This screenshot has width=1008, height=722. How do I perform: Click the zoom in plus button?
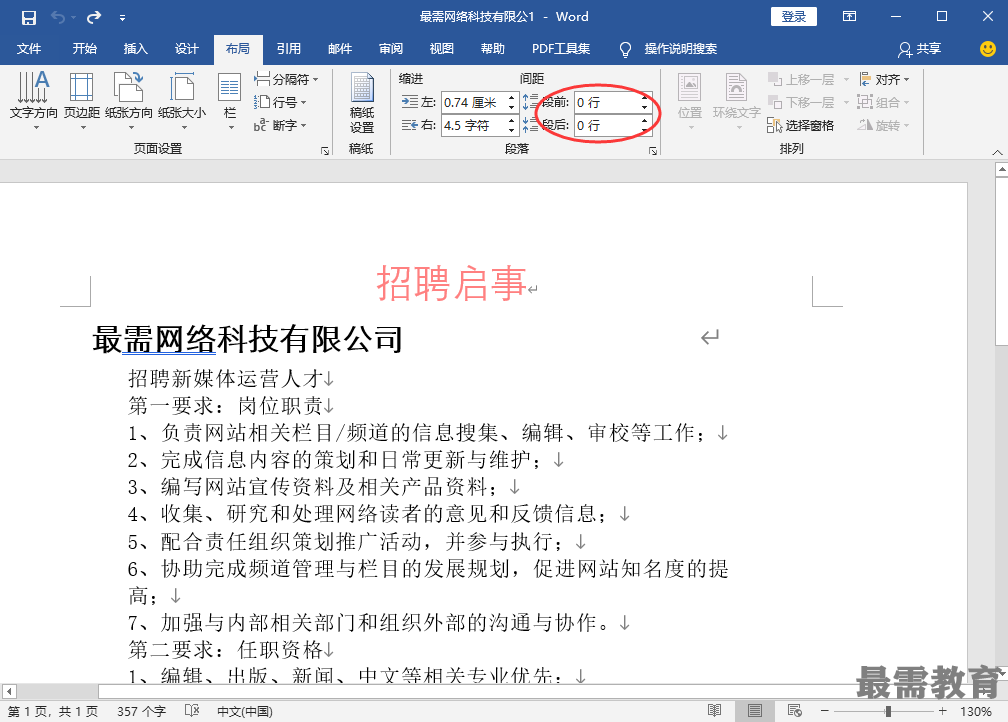click(x=942, y=711)
